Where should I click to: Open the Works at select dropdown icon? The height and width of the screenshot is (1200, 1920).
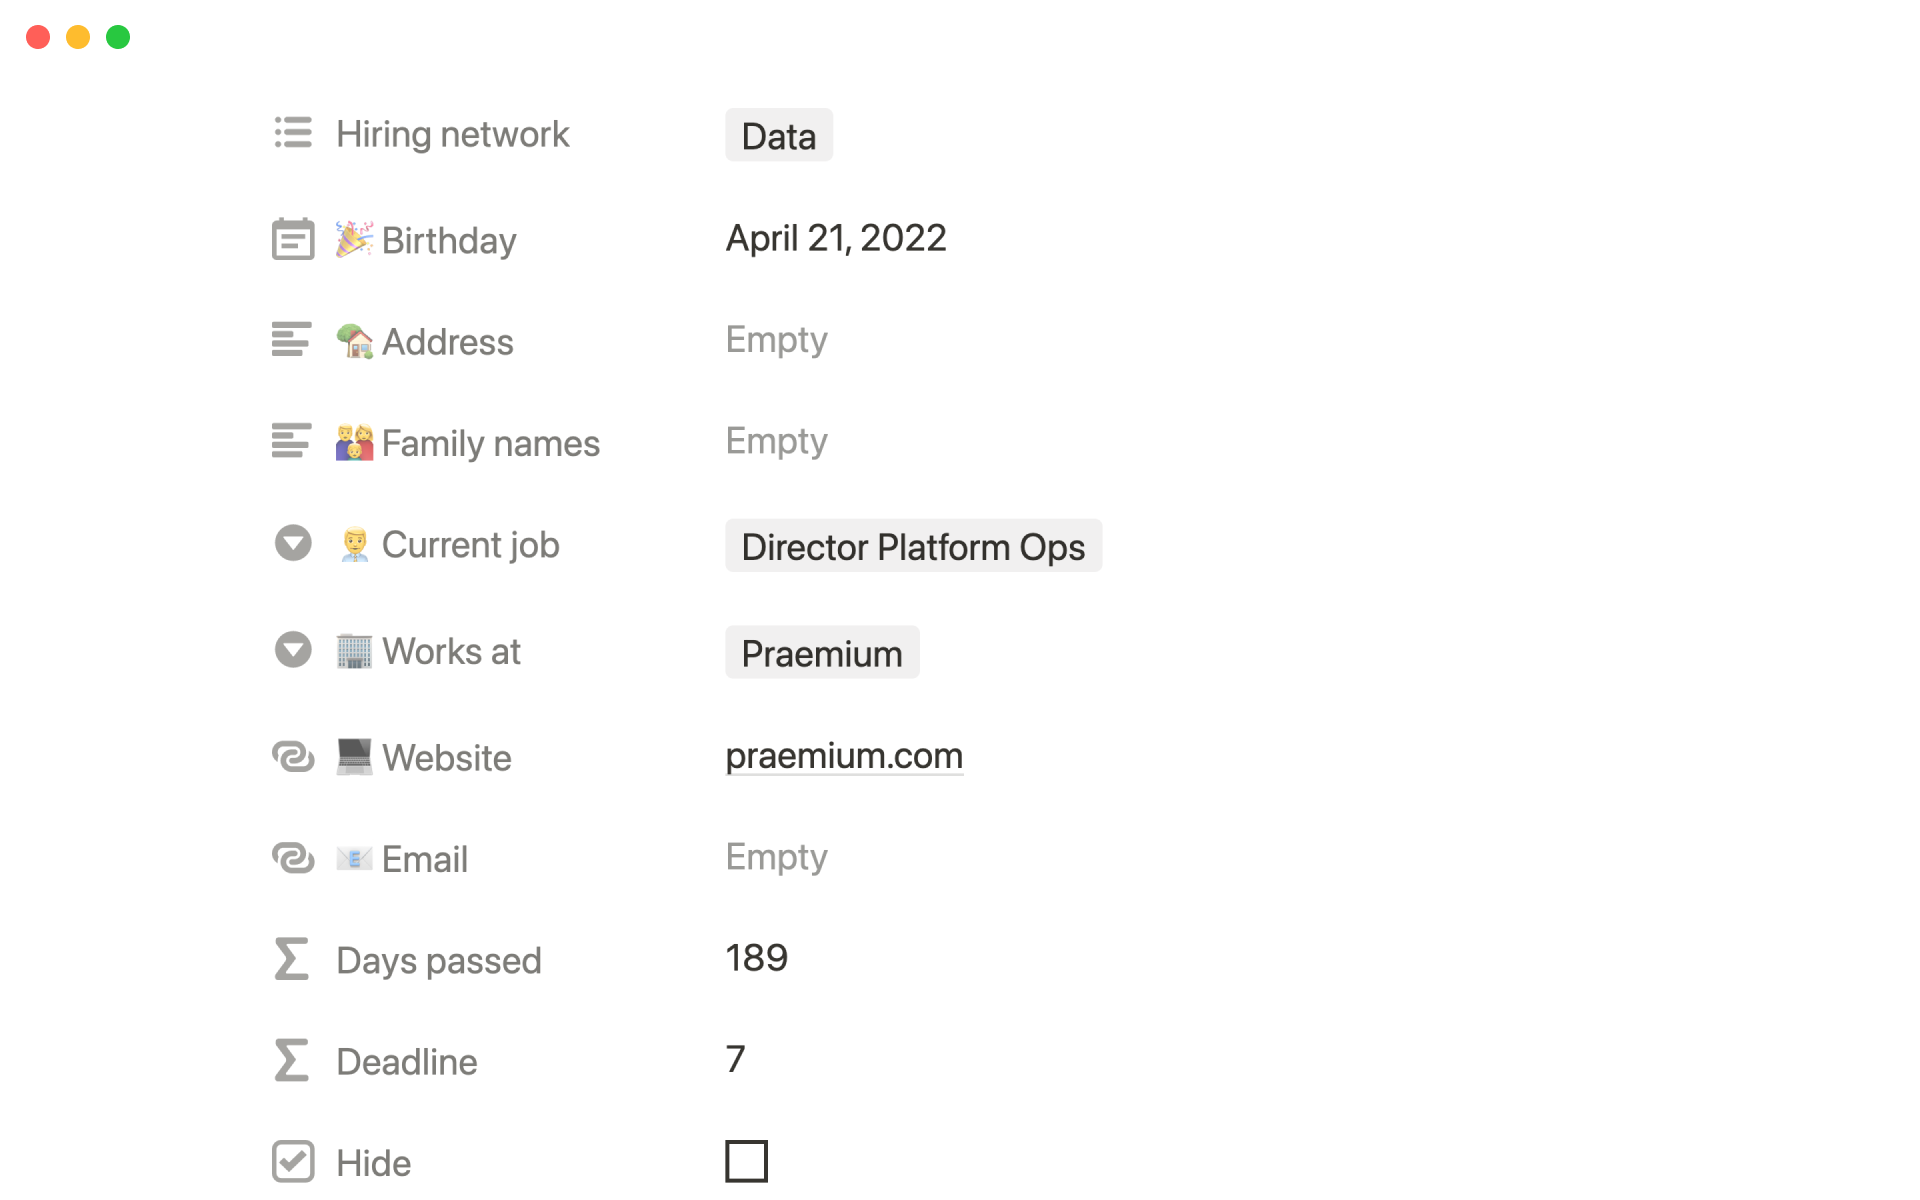tap(293, 650)
